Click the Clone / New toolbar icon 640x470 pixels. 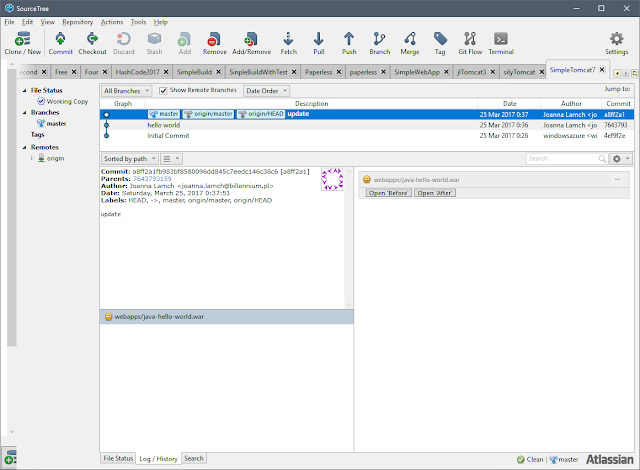coord(22,43)
